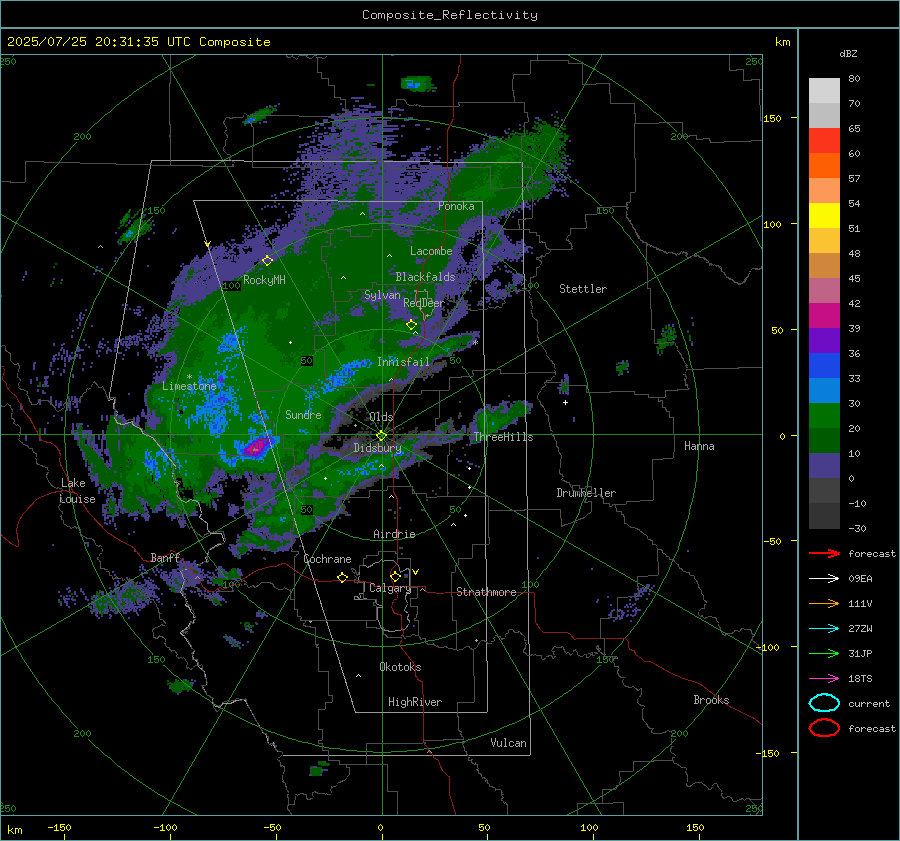Click the white 09EA arrow legend icon
Image resolution: width=900 pixels, height=841 pixels.
tap(824, 578)
